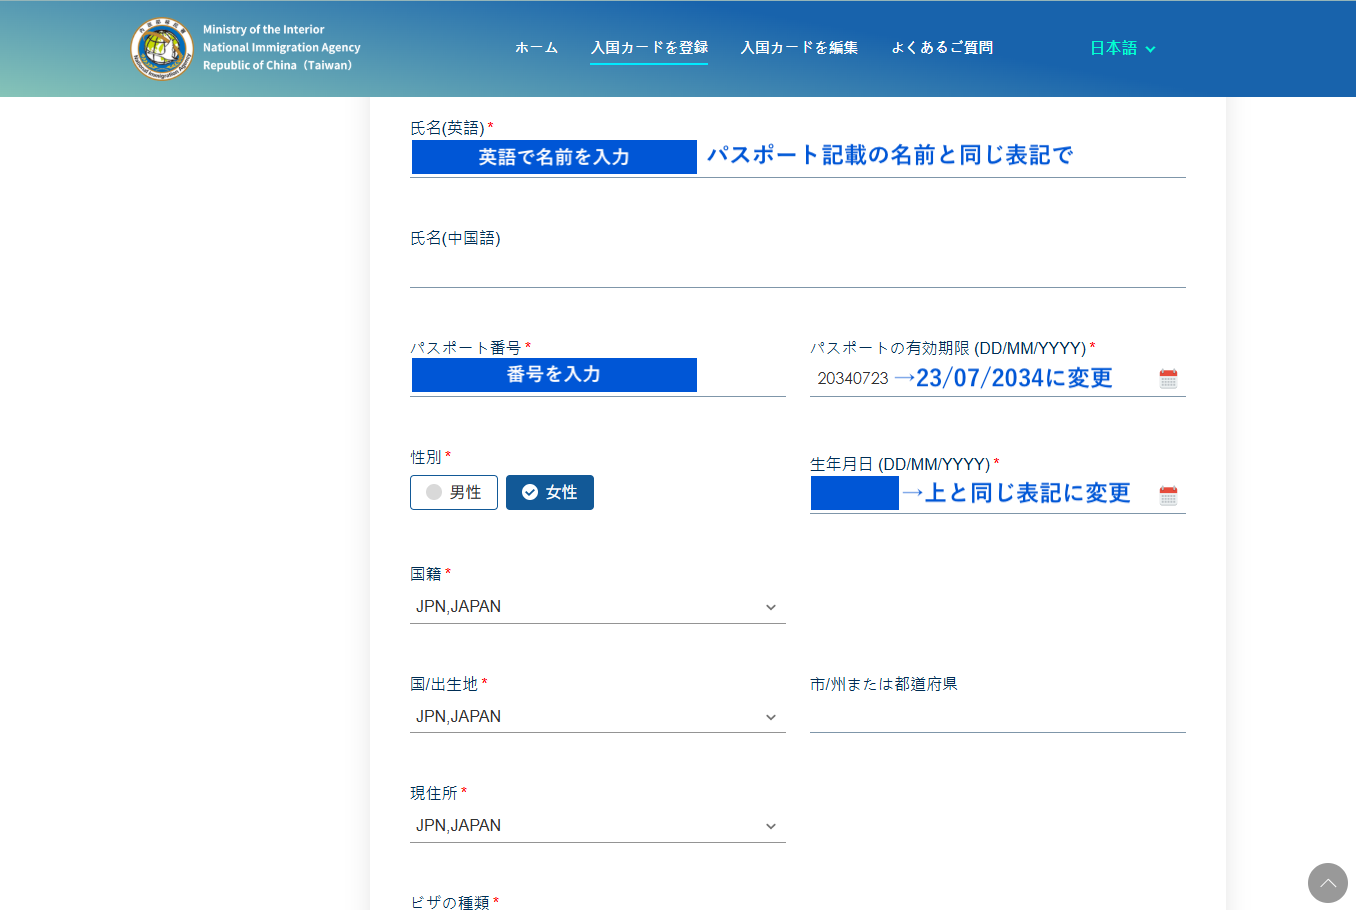The image size is (1356, 910).
Task: Toggle the gender selection to male
Action: (453, 492)
